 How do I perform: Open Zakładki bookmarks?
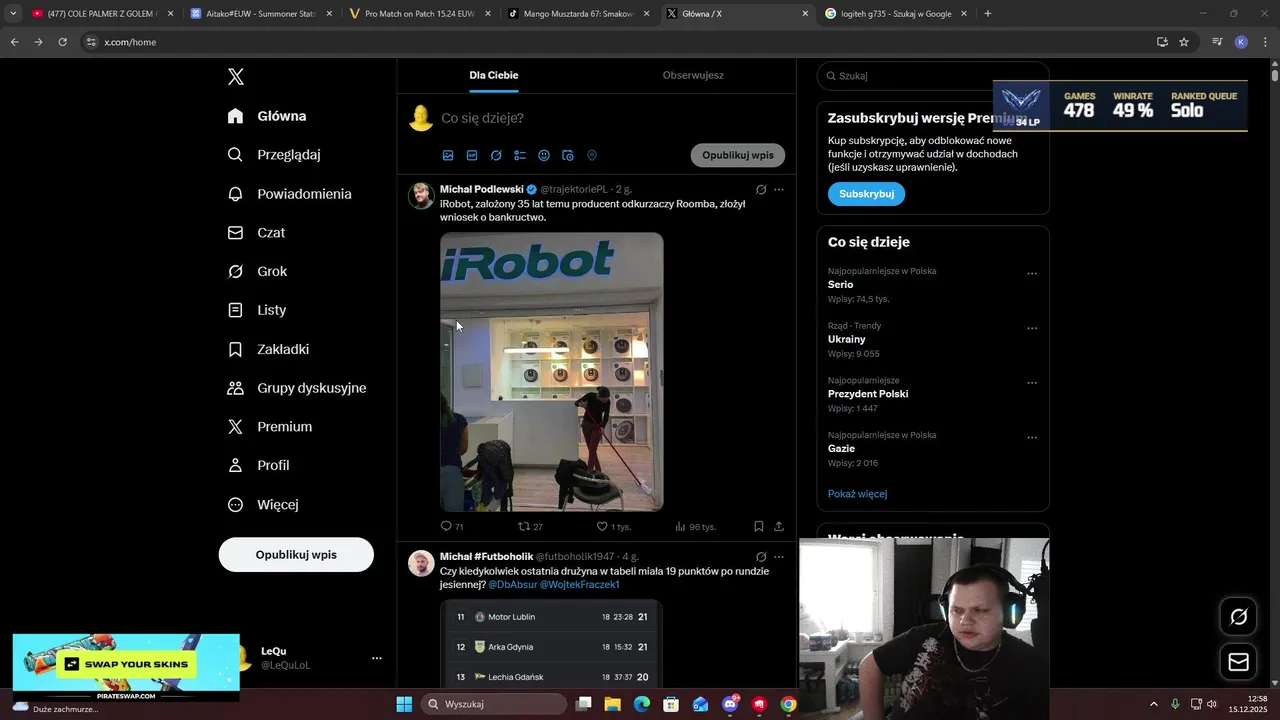268,349
